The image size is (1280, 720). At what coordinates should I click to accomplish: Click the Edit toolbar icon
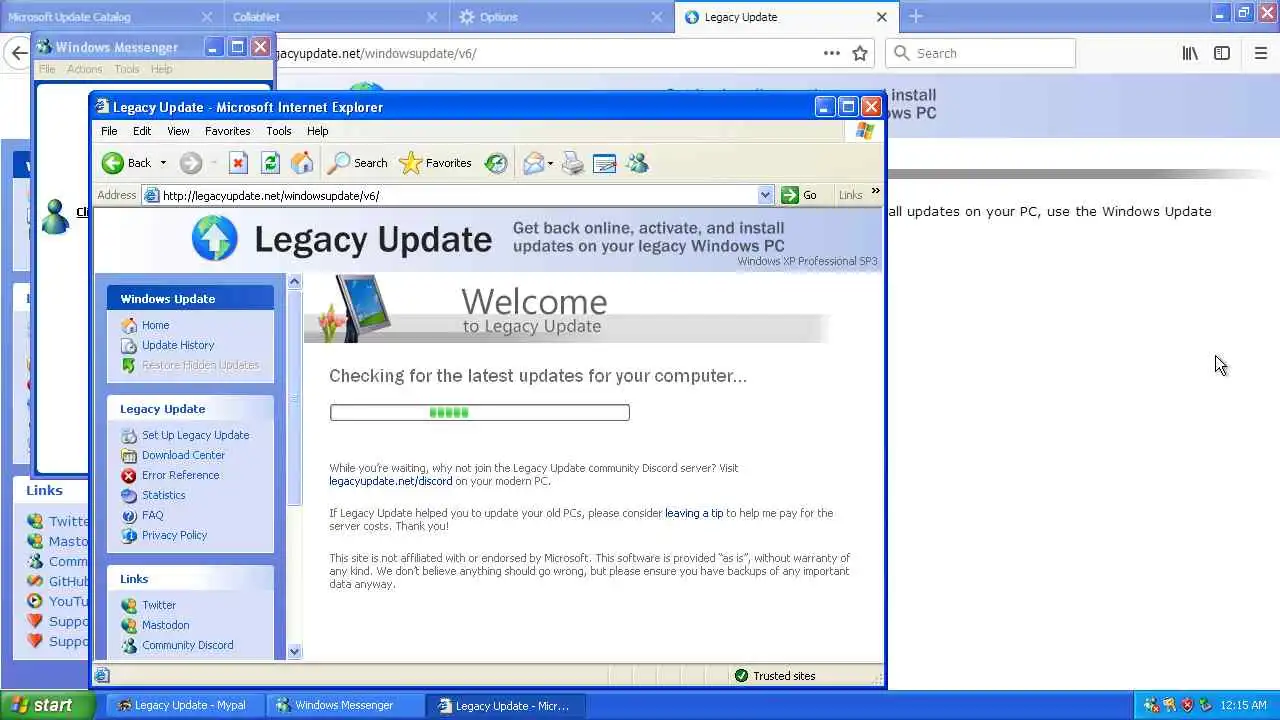coord(605,163)
